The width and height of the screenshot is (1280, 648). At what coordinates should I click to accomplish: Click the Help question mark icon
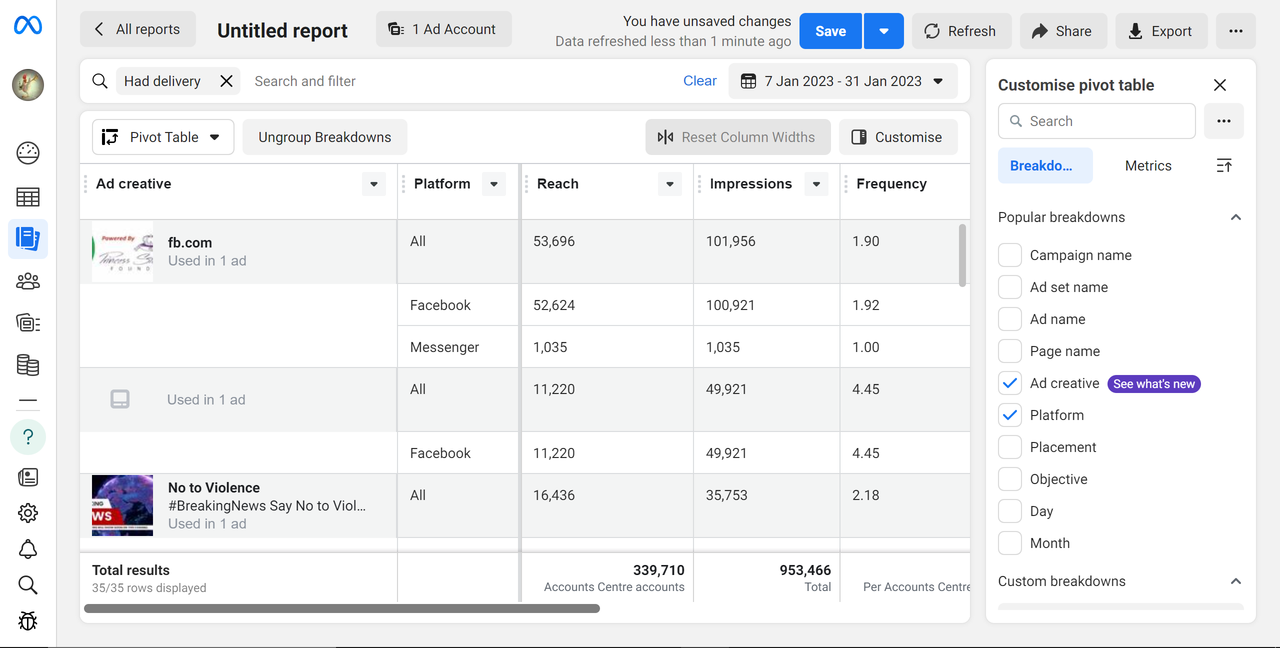pyautogui.click(x=28, y=436)
